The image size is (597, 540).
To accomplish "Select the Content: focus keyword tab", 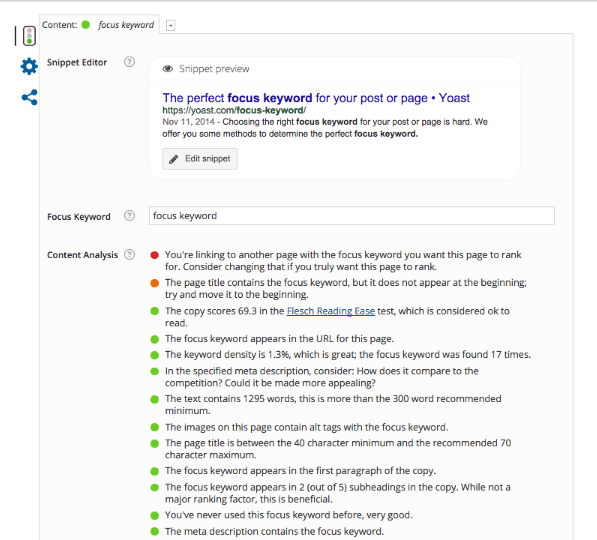I will click(99, 25).
